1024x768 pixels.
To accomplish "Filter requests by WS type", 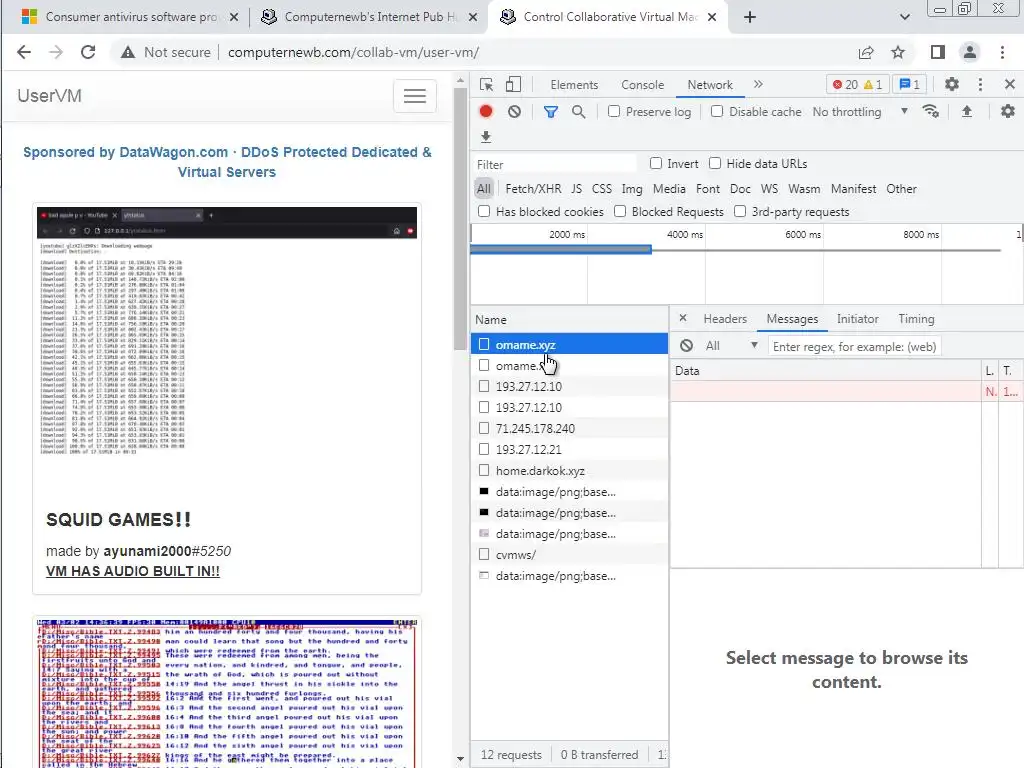I will pyautogui.click(x=769, y=189).
